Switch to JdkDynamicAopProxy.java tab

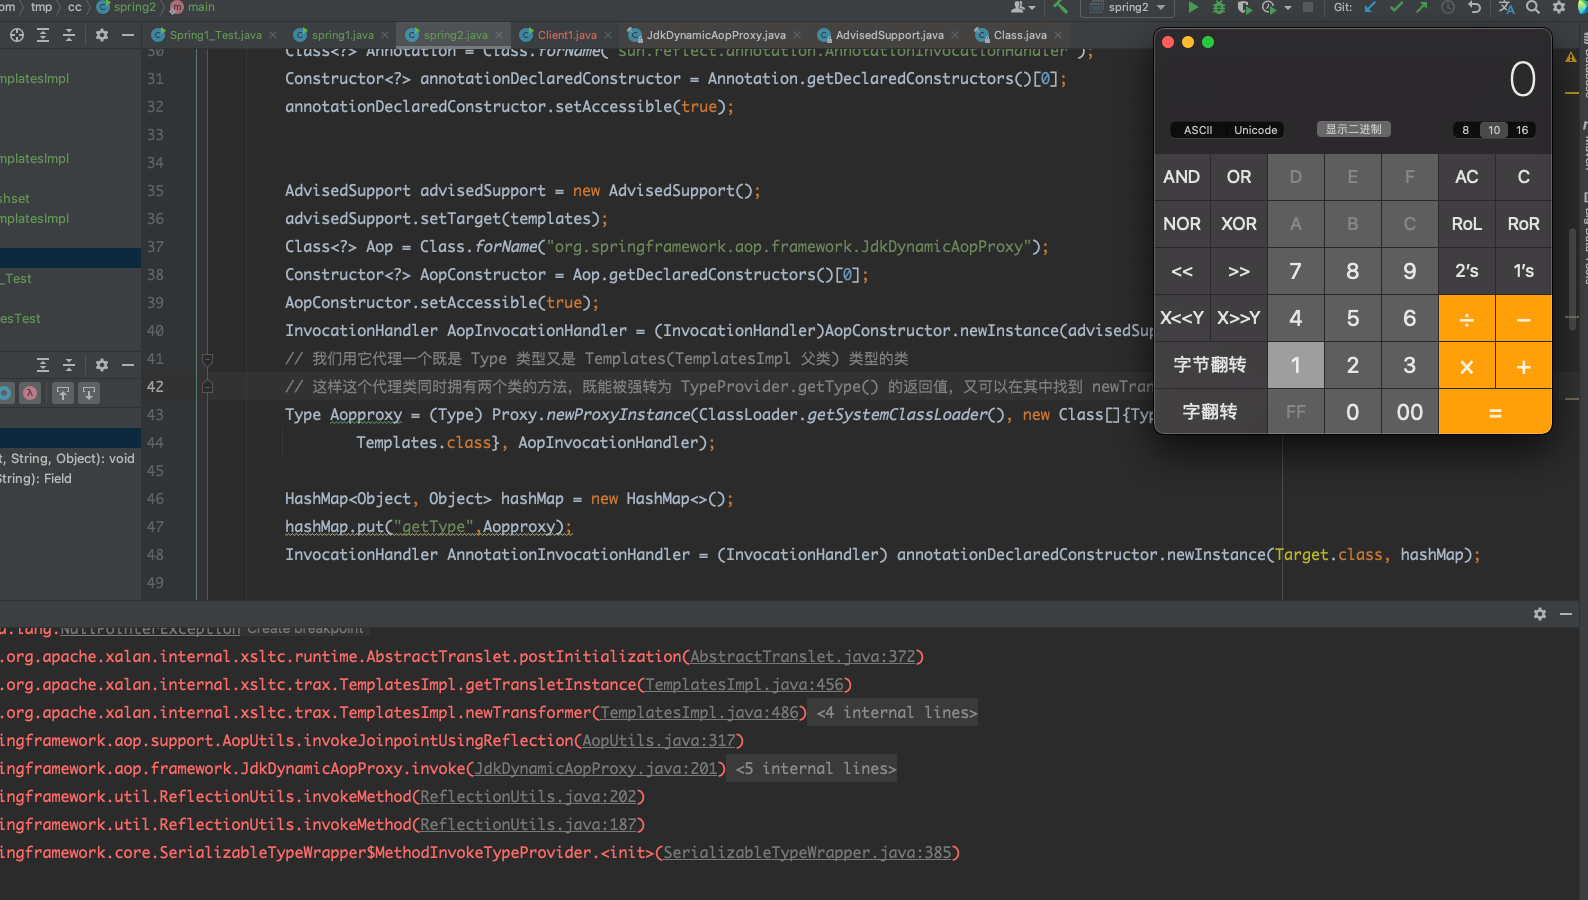[x=716, y=35]
